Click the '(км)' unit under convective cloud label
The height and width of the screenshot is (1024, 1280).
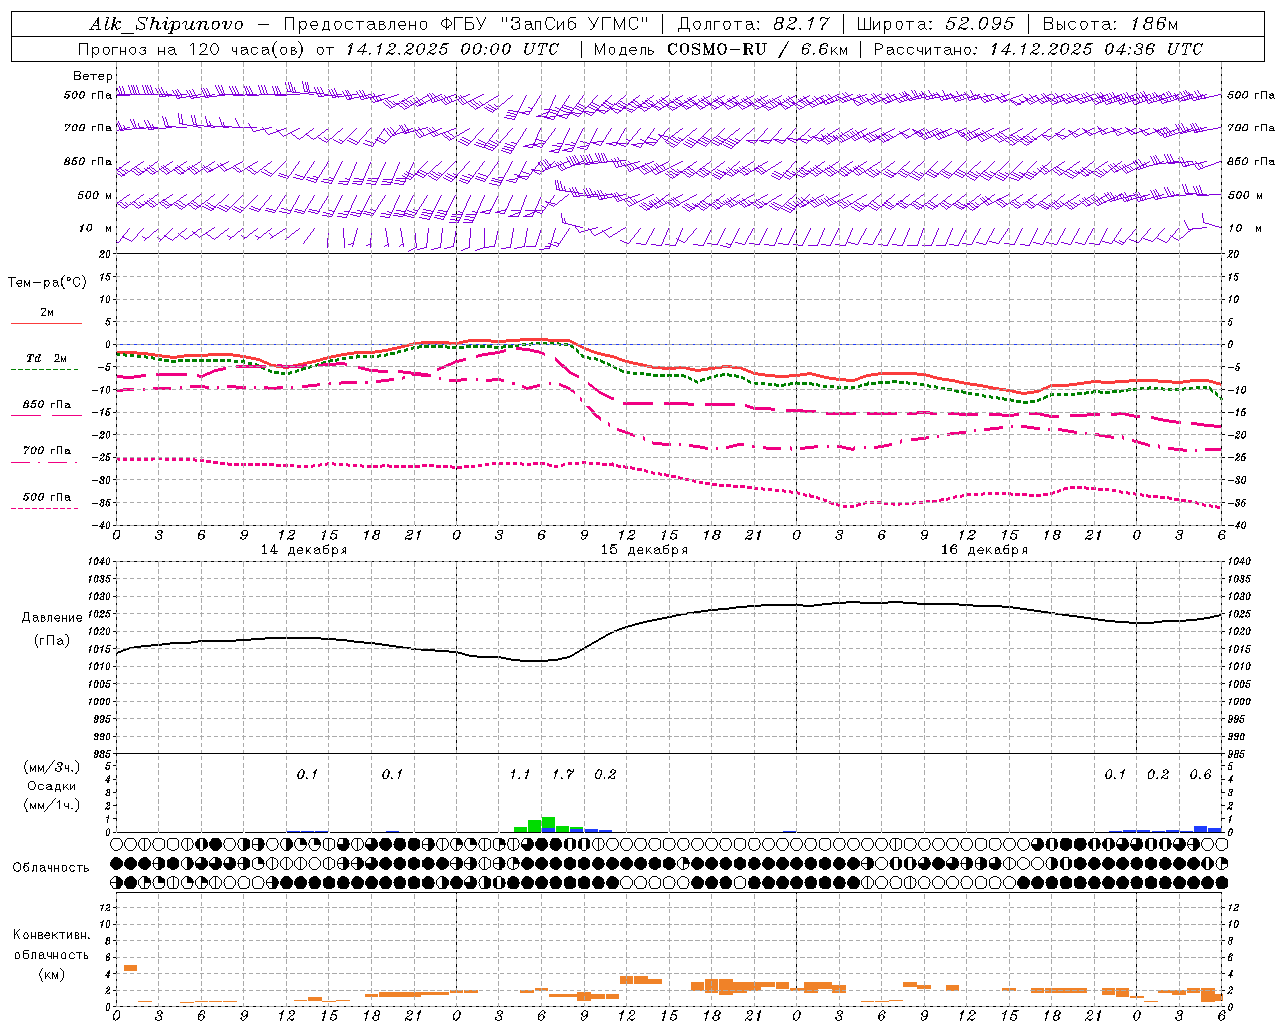pyautogui.click(x=52, y=974)
